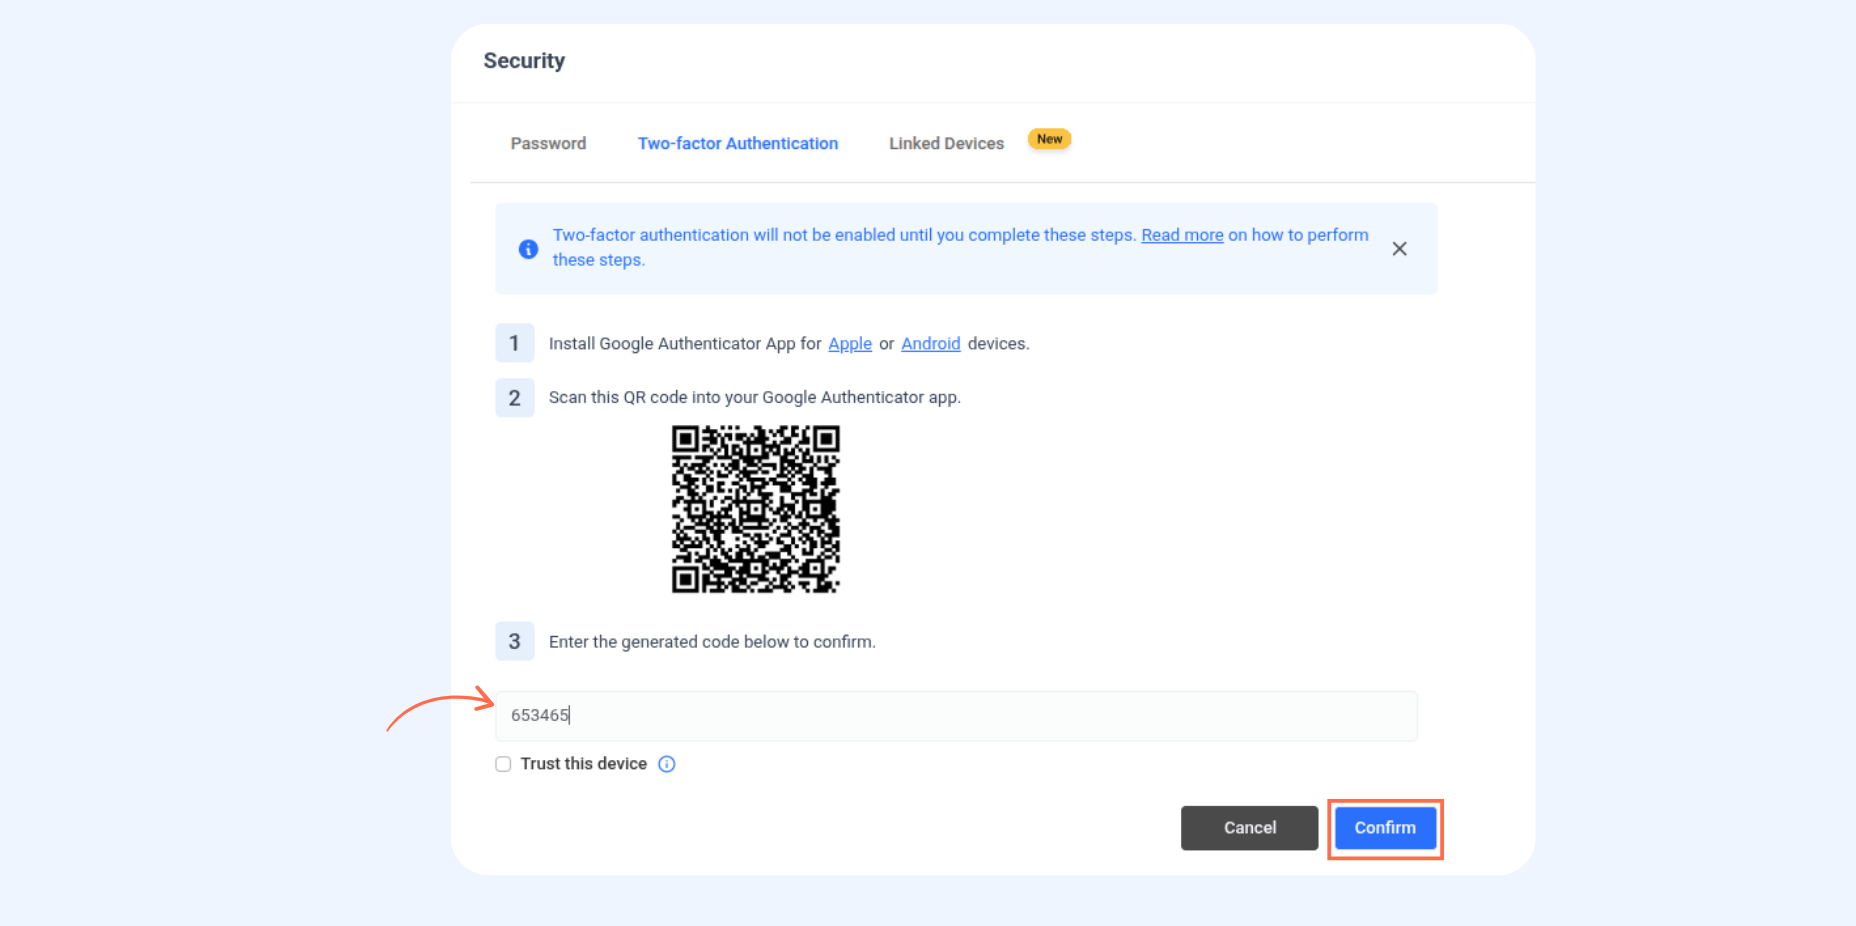Click the Security heading
This screenshot has width=1856, height=926.
click(x=524, y=61)
